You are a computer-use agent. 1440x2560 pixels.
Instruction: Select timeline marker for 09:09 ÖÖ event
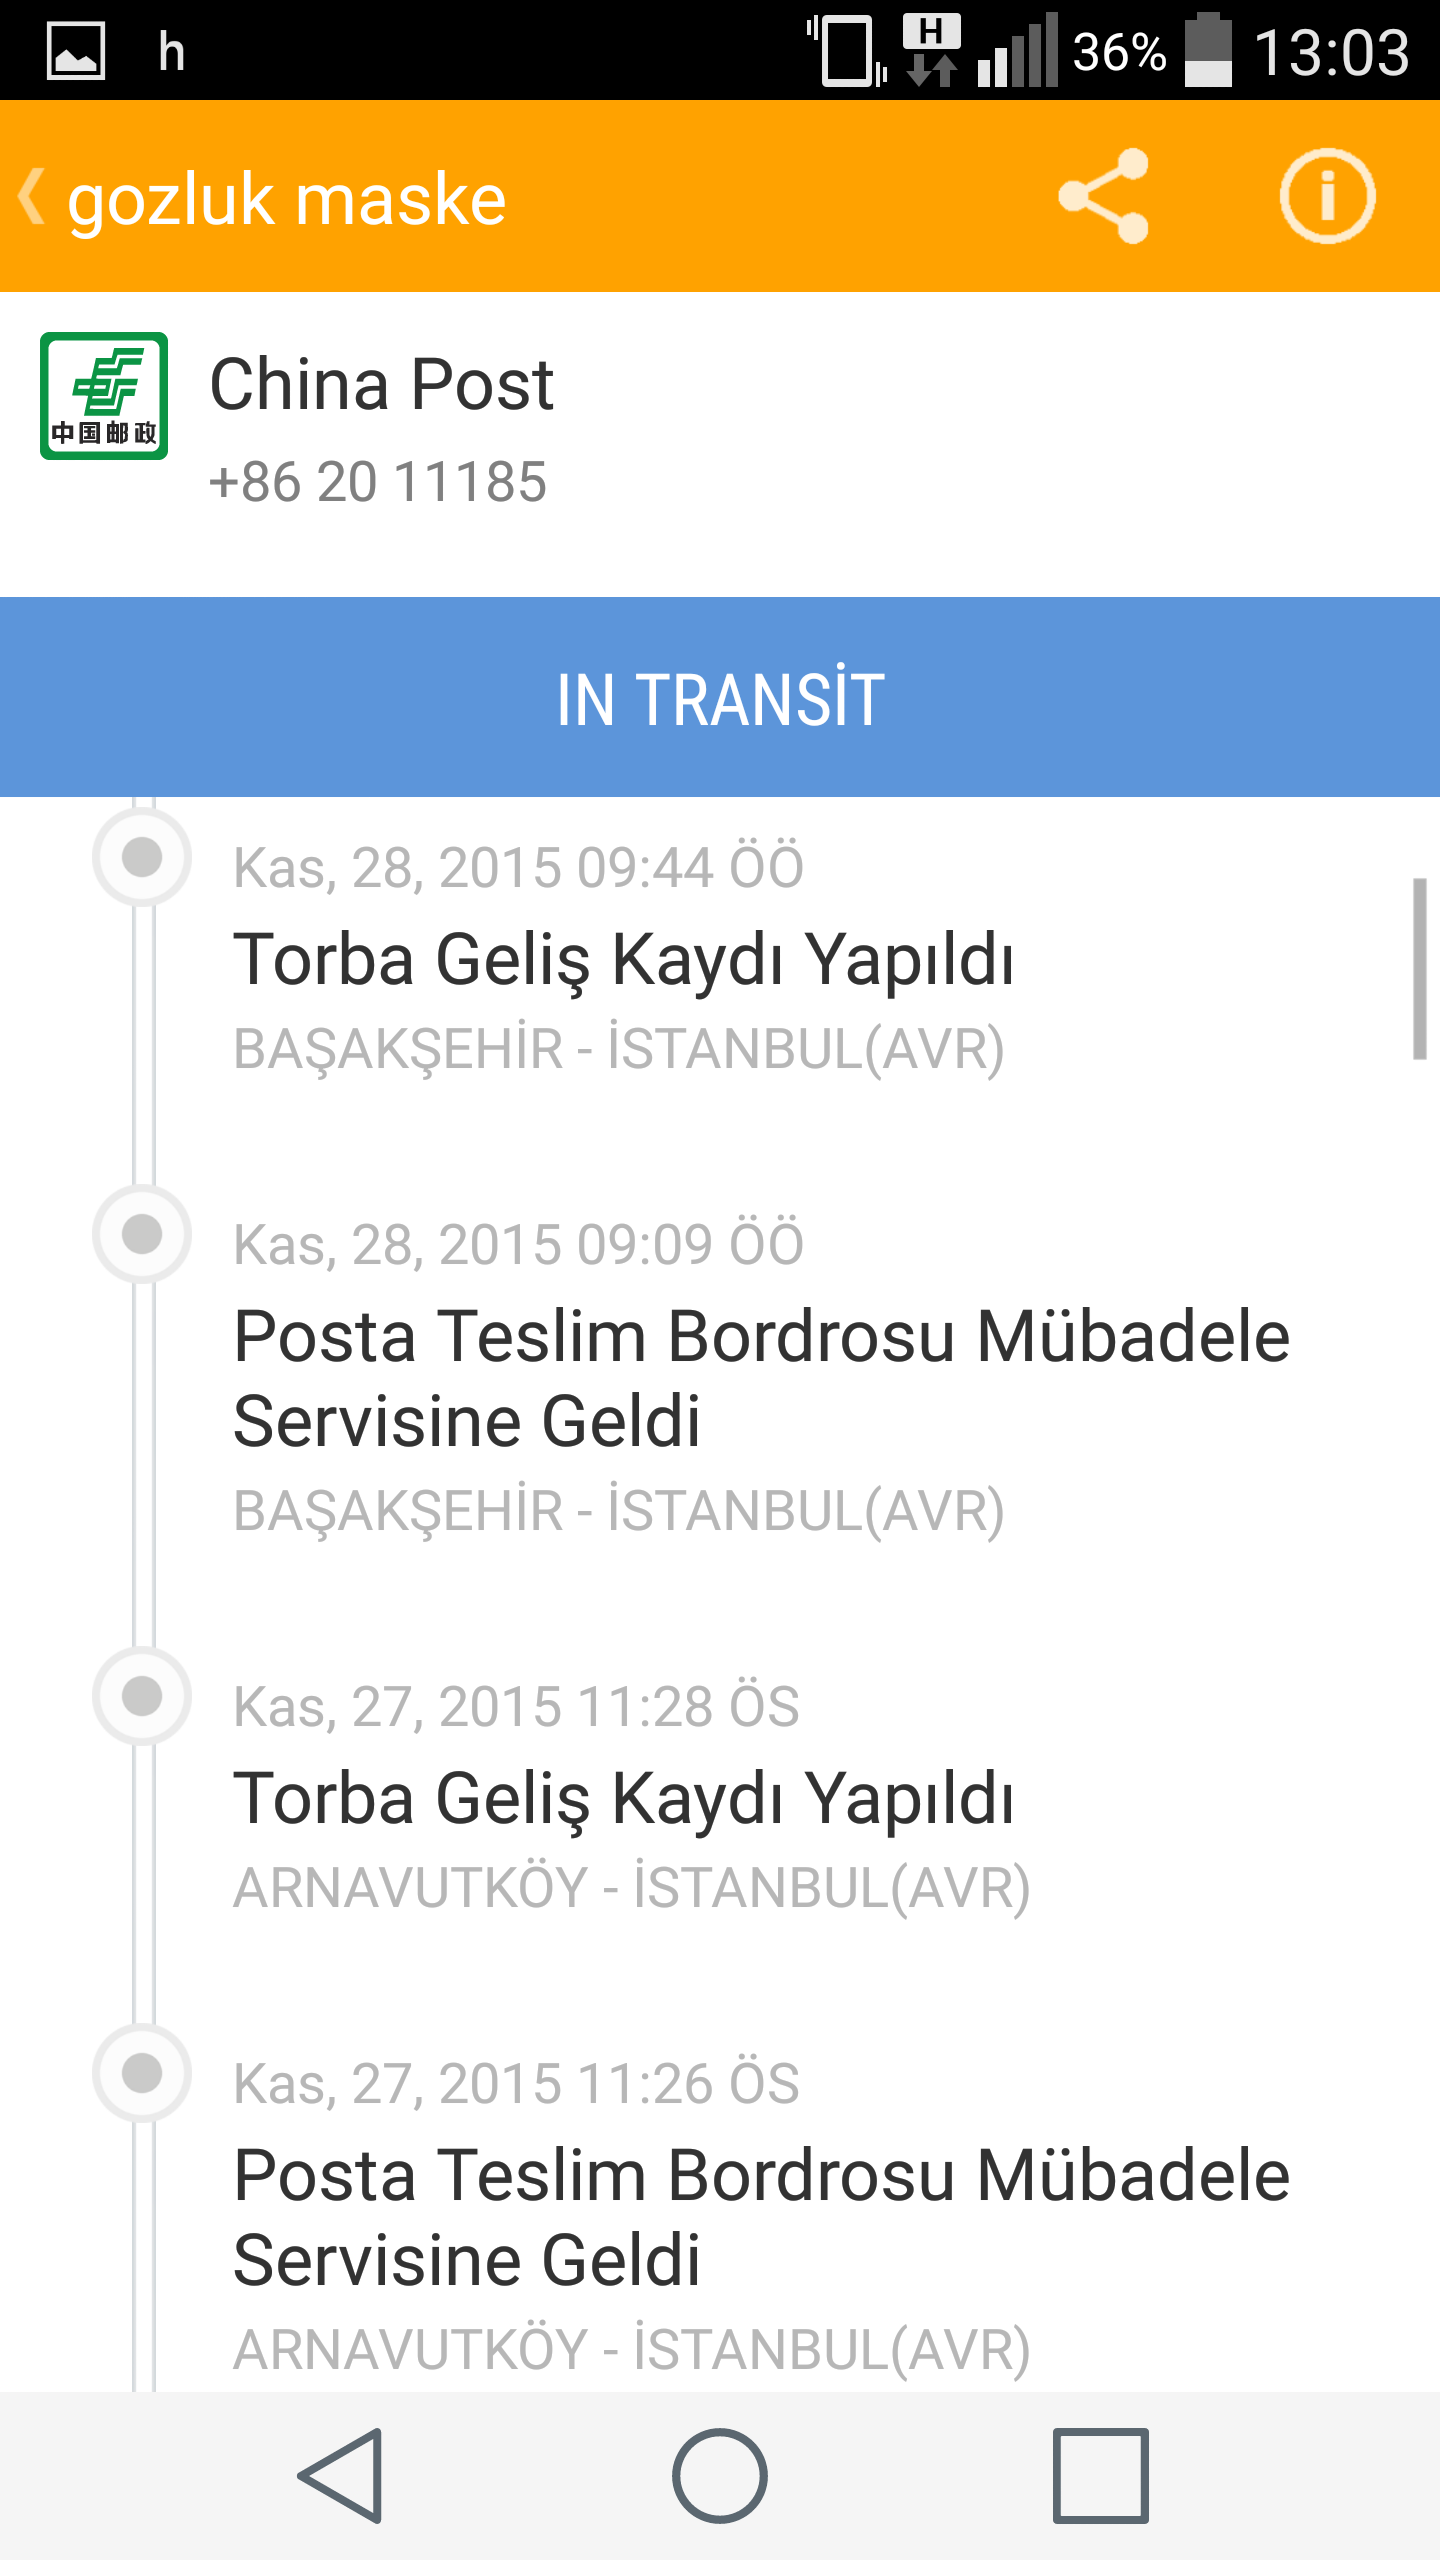click(x=142, y=1234)
